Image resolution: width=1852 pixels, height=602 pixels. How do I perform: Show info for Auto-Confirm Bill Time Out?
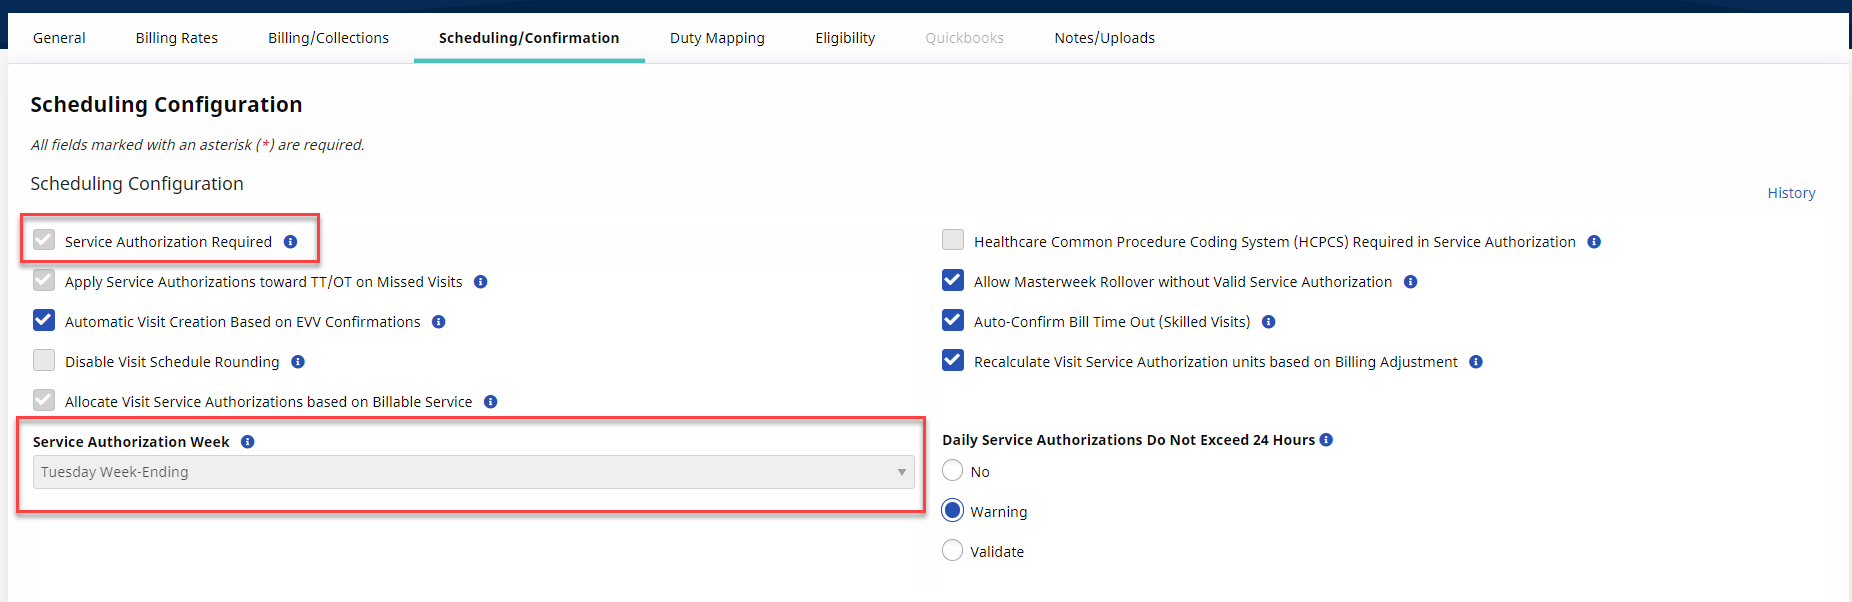(x=1268, y=322)
